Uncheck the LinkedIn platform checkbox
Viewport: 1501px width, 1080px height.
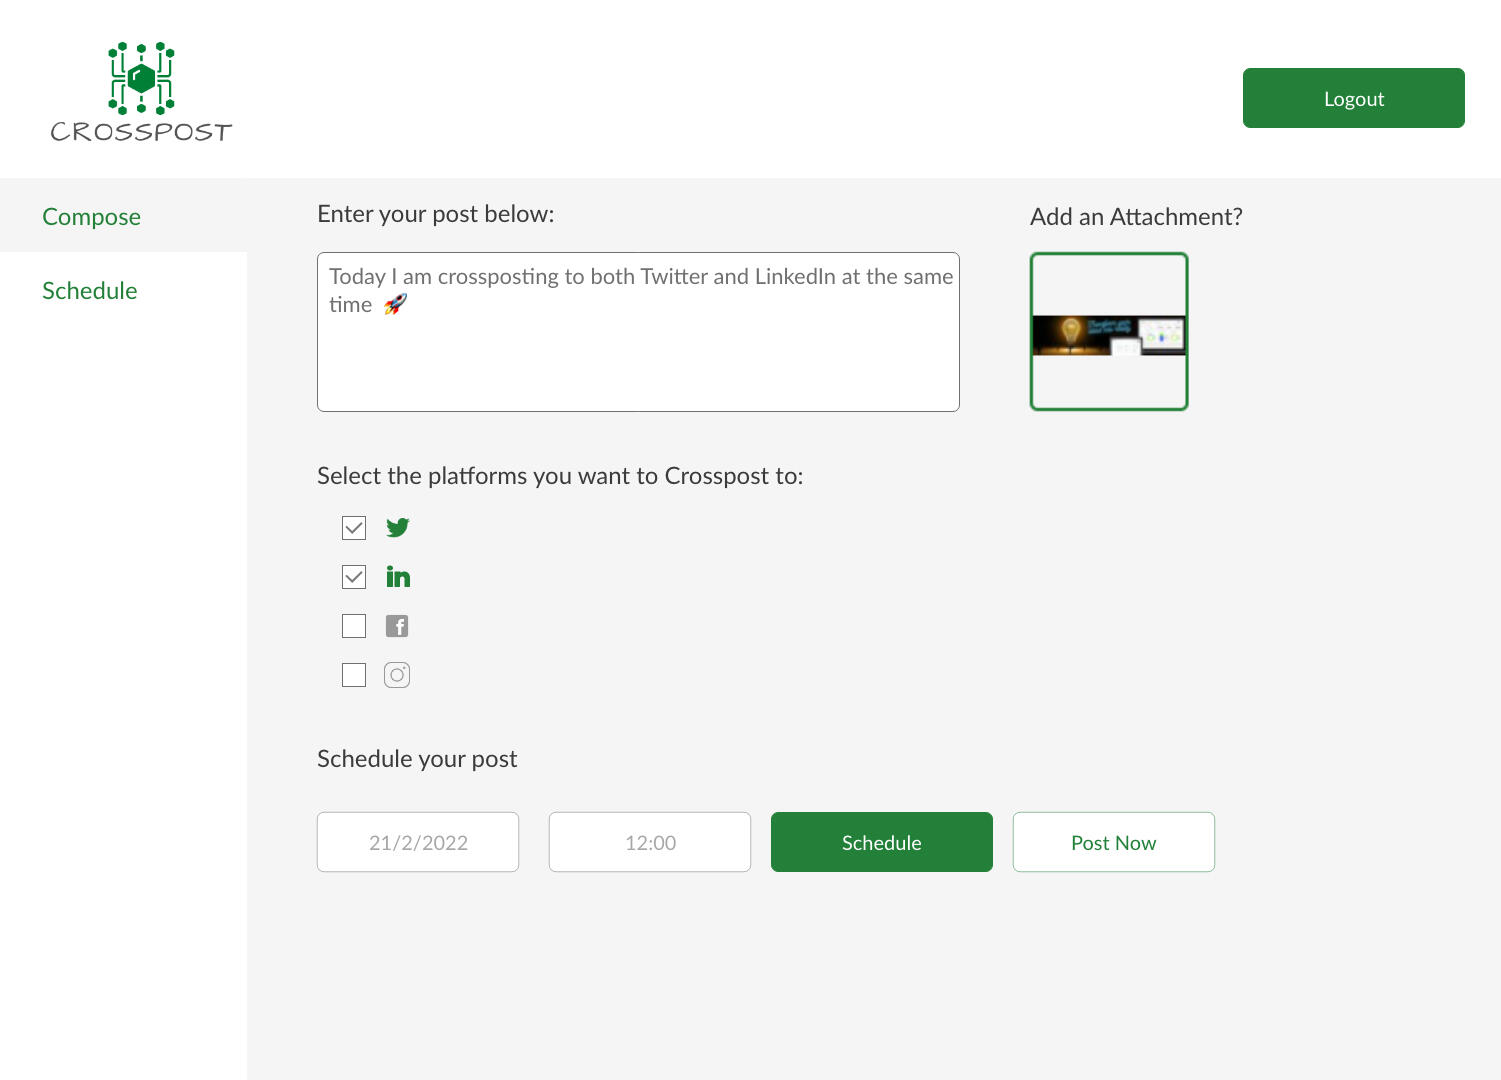click(354, 577)
